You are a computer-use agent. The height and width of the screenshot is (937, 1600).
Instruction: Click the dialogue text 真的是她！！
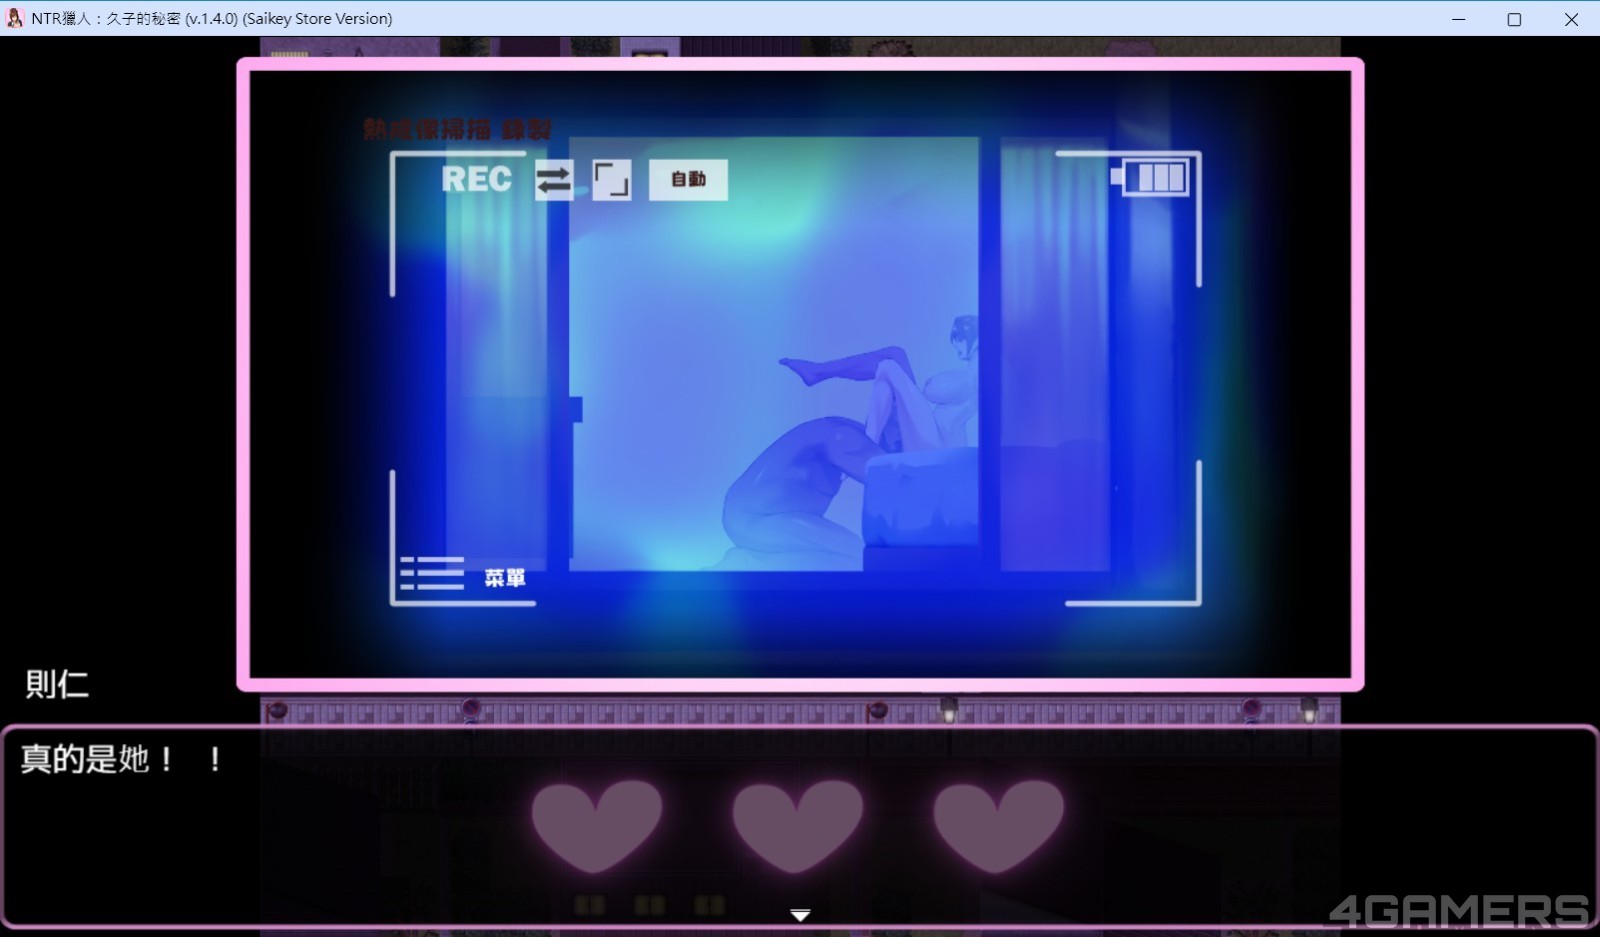click(121, 759)
